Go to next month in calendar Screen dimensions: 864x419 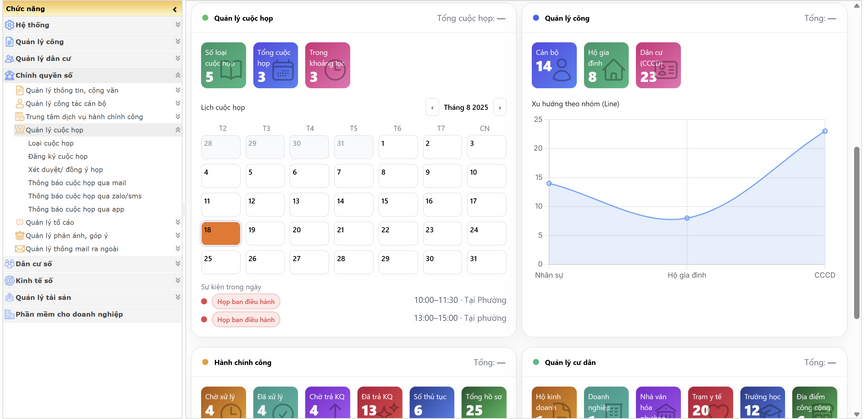tap(499, 107)
